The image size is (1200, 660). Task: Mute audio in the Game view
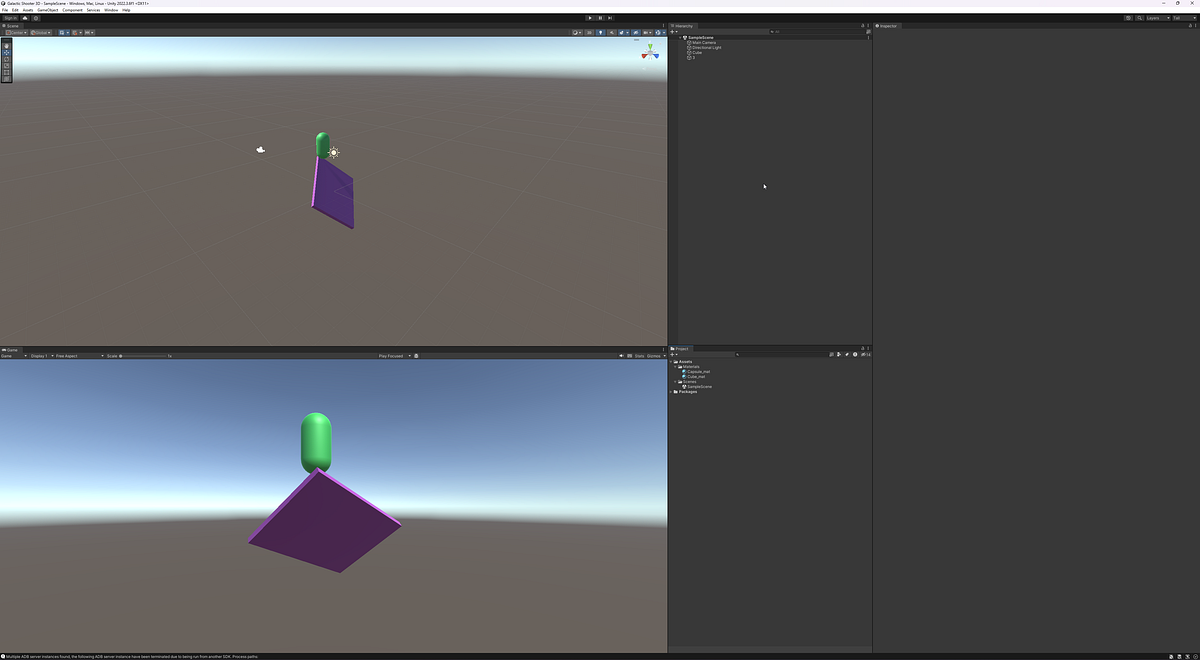621,355
